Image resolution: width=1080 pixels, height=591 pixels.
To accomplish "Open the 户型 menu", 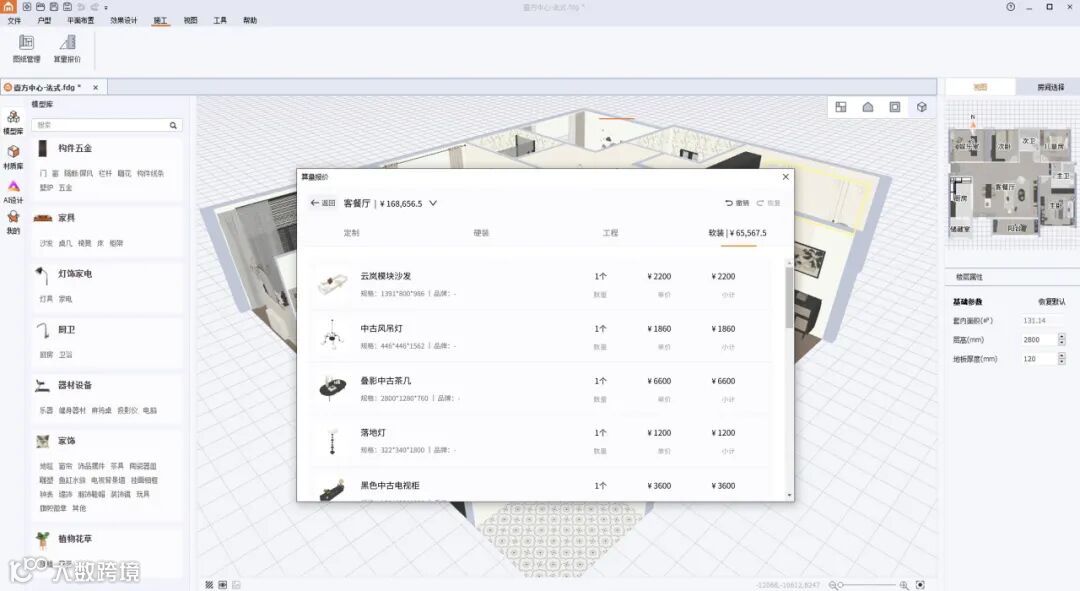I will (44, 21).
